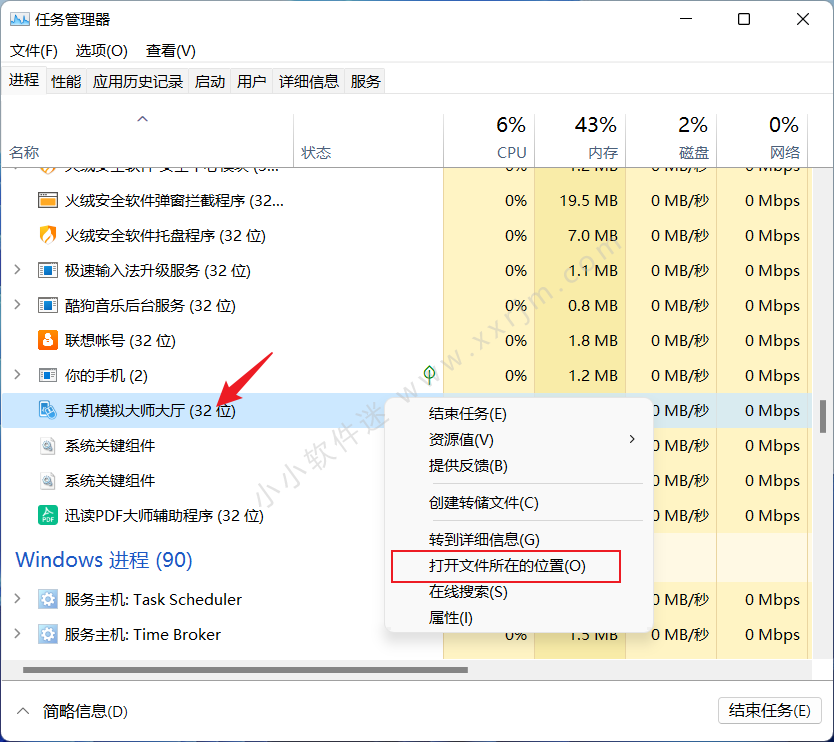This screenshot has width=834, height=742.
Task: Switch to the 用户 tab
Action: click(252, 81)
